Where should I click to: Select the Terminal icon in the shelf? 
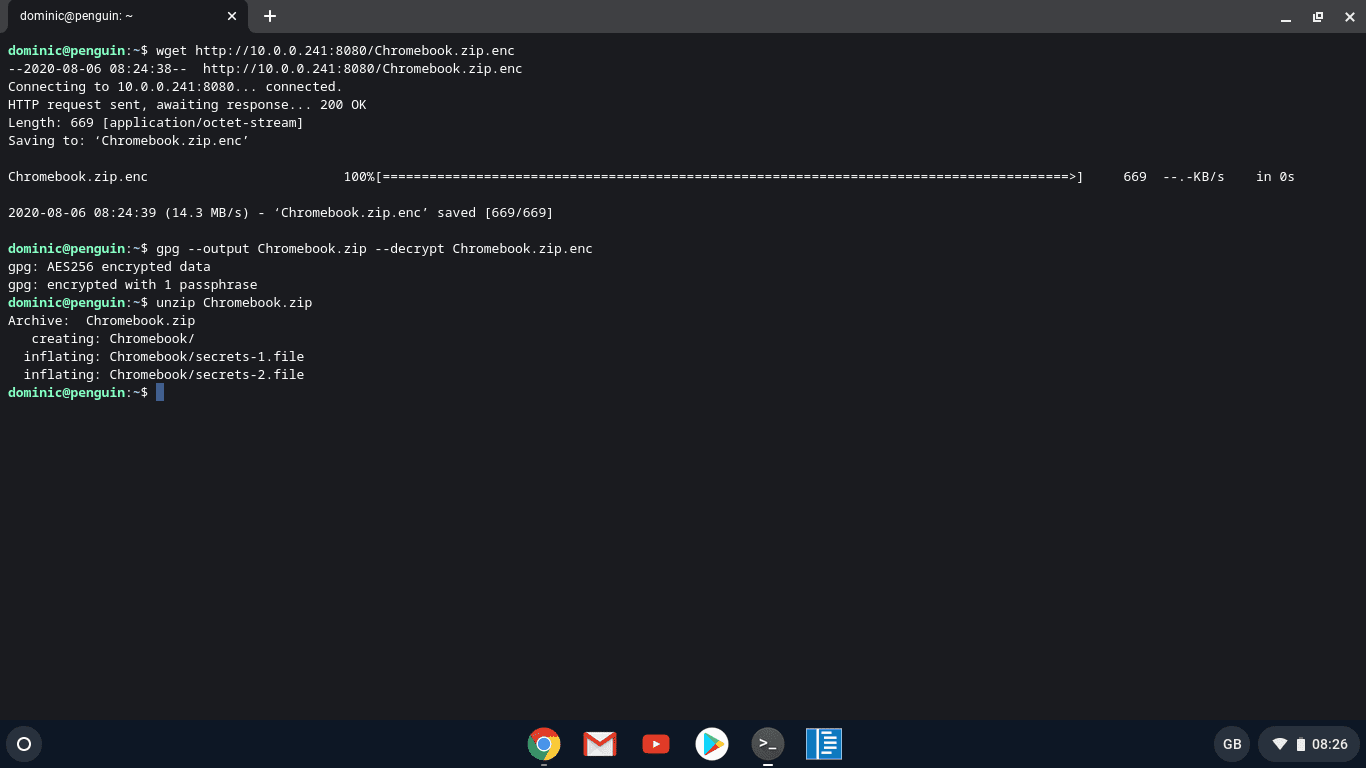767,744
